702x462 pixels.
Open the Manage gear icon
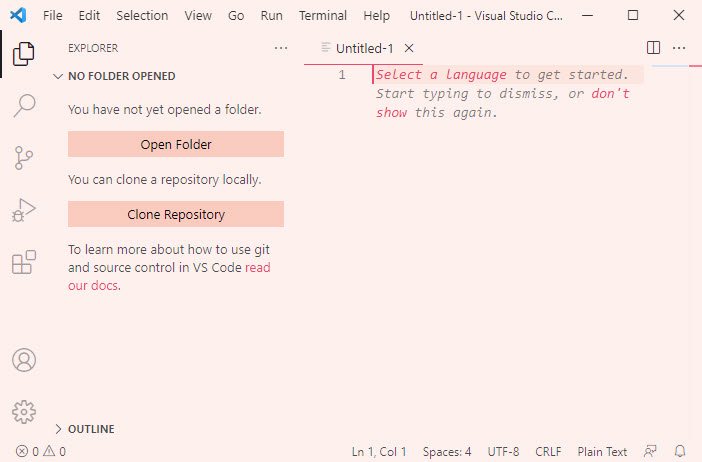24,410
